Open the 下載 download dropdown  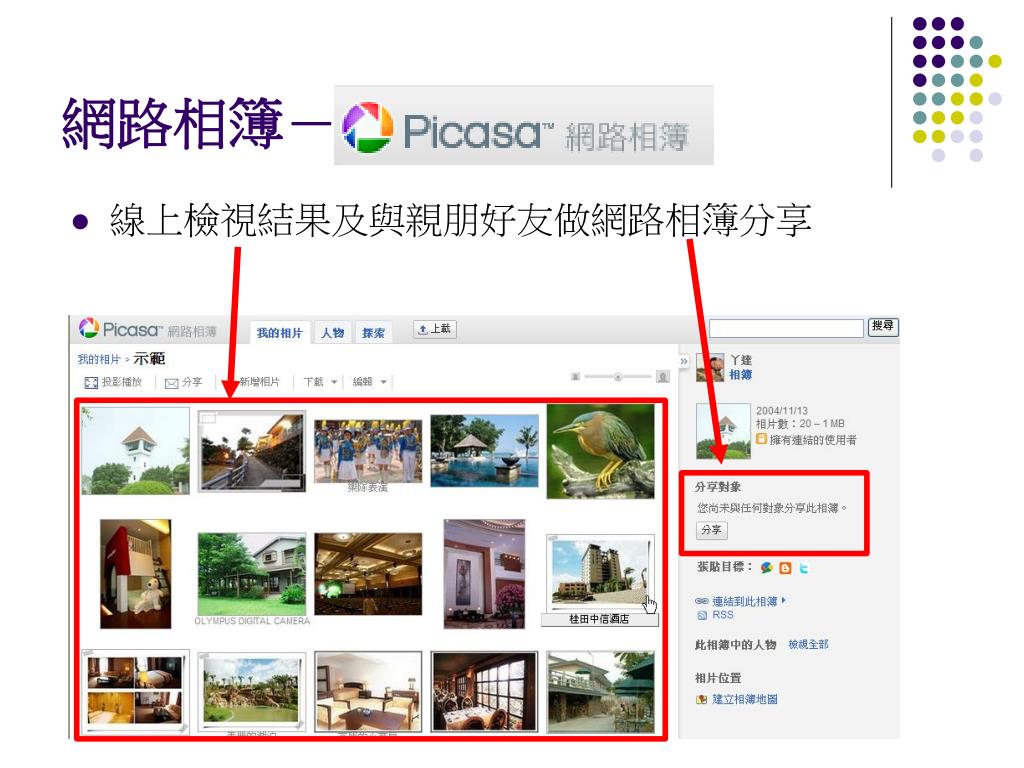(320, 382)
